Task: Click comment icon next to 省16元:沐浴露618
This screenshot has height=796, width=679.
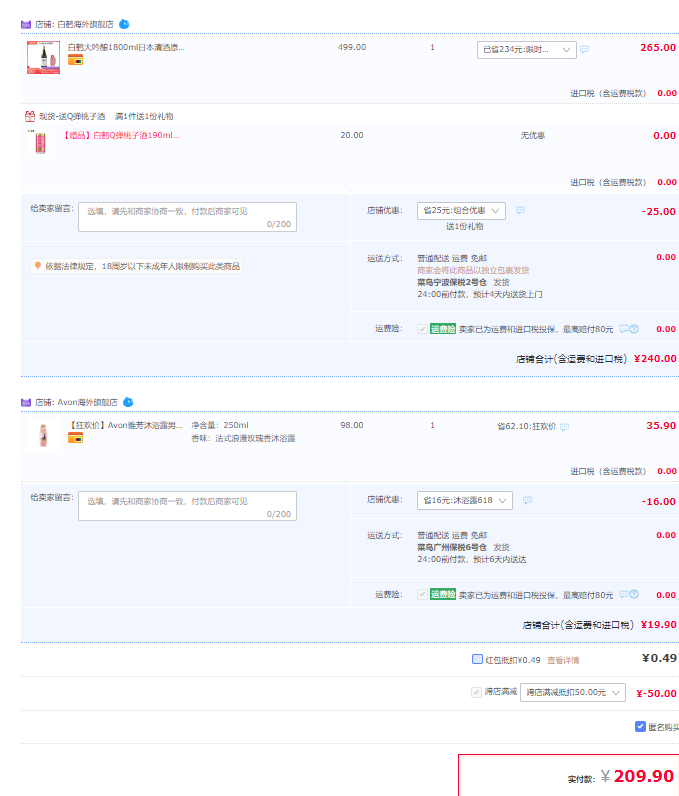Action: click(x=528, y=500)
